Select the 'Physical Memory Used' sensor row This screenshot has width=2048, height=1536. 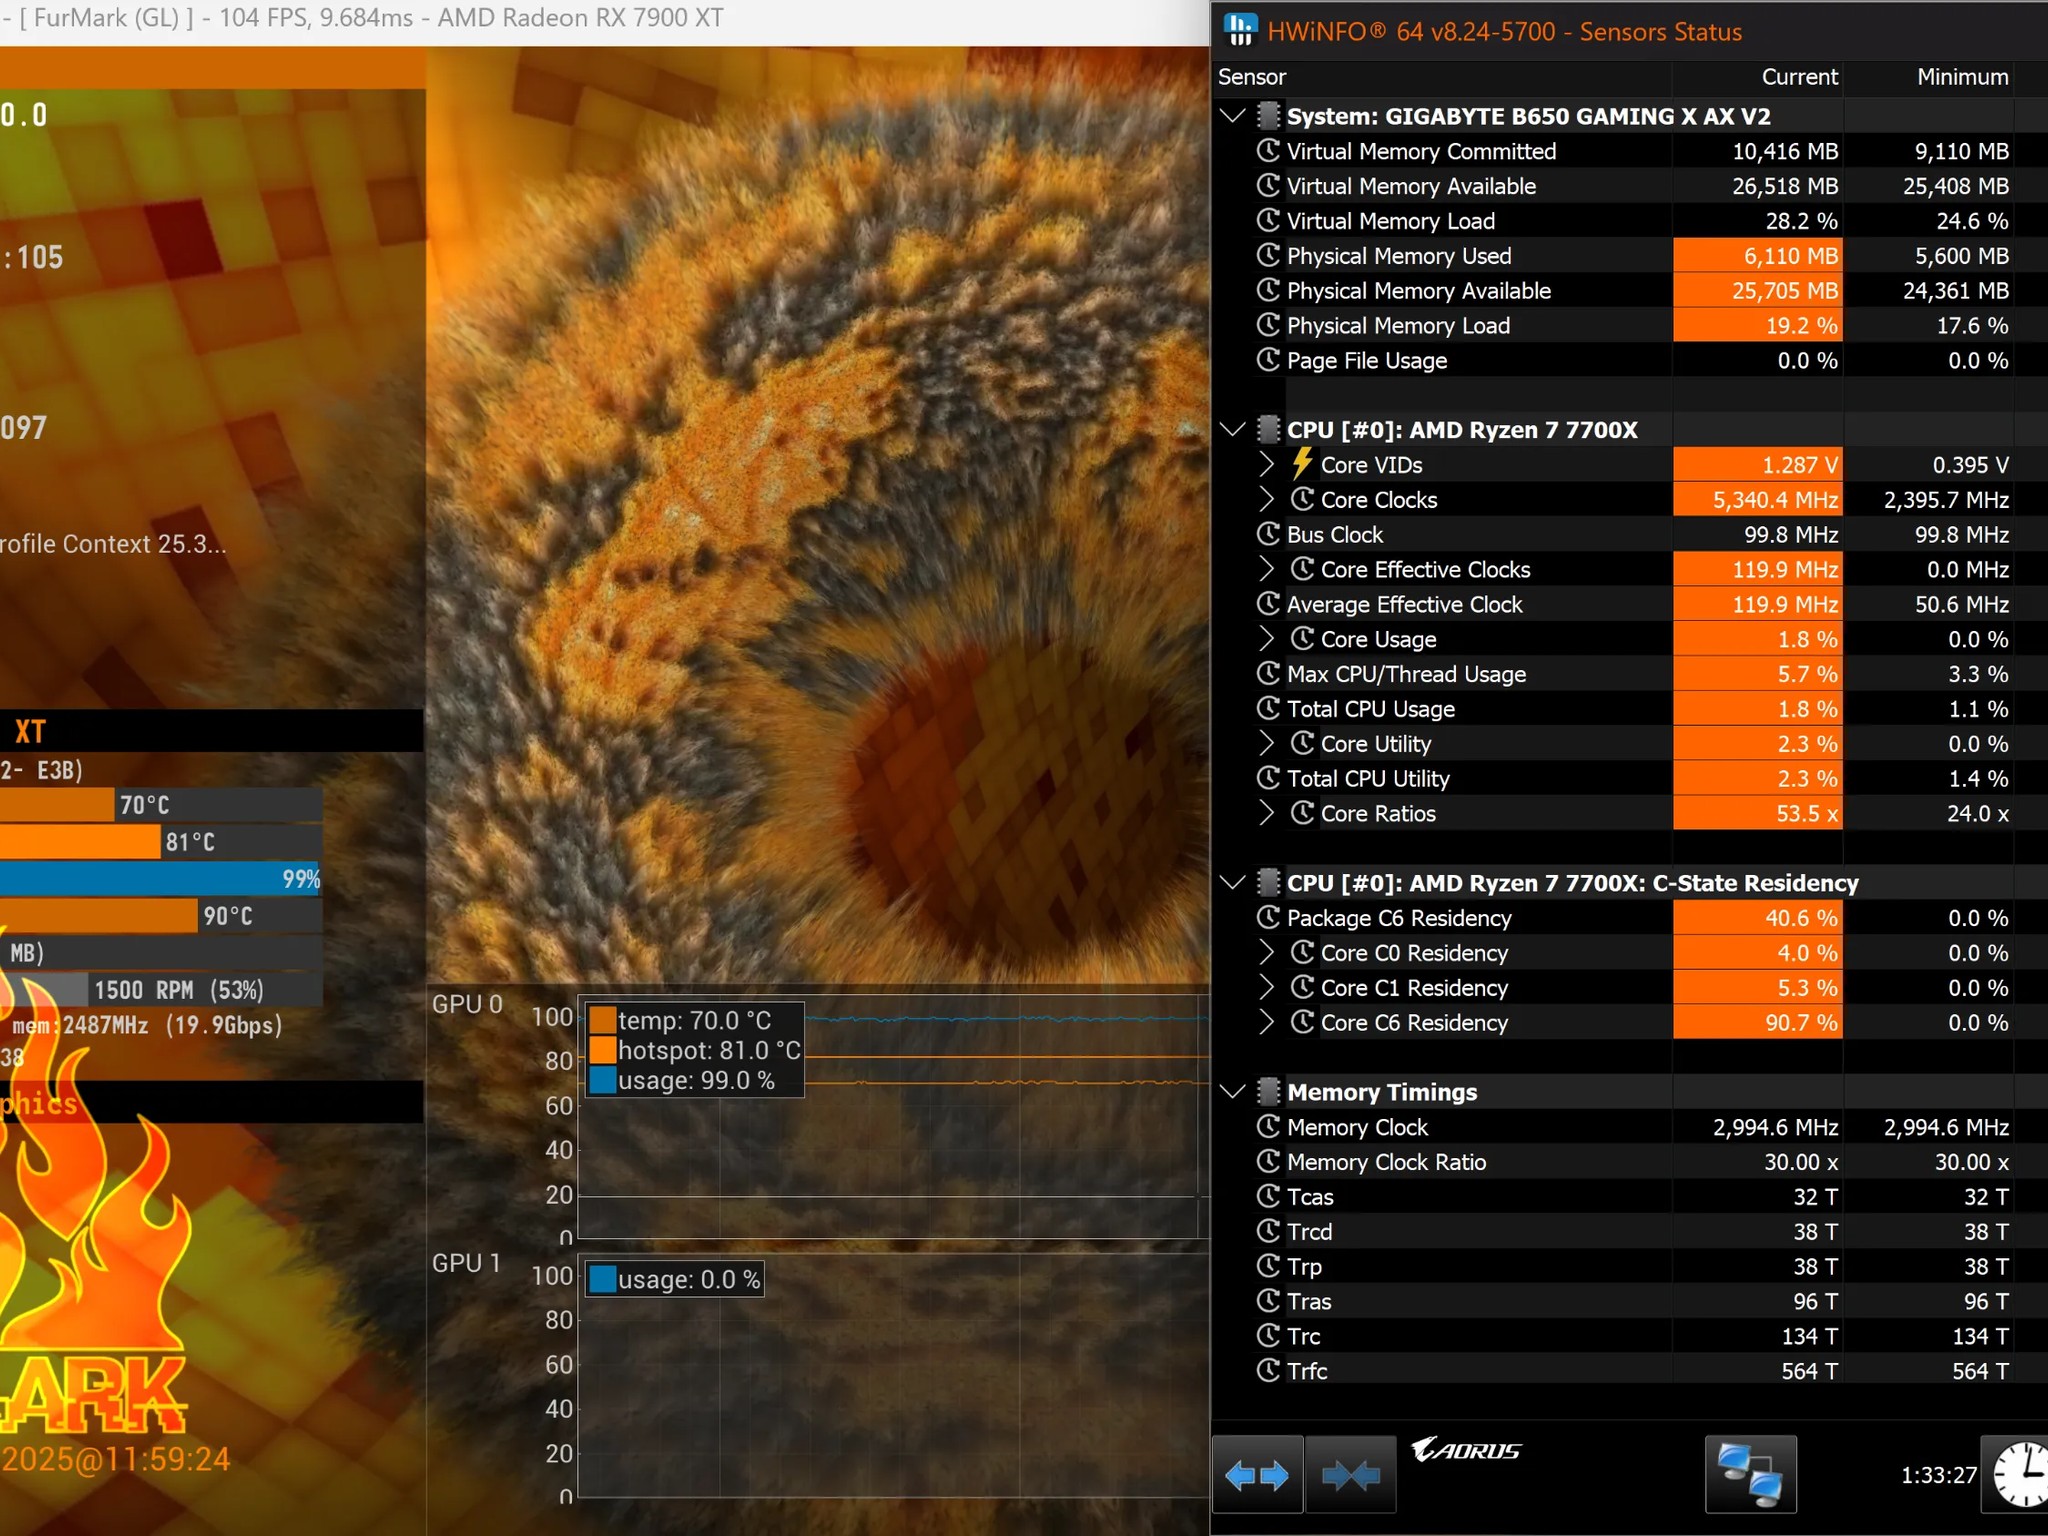(1629, 255)
